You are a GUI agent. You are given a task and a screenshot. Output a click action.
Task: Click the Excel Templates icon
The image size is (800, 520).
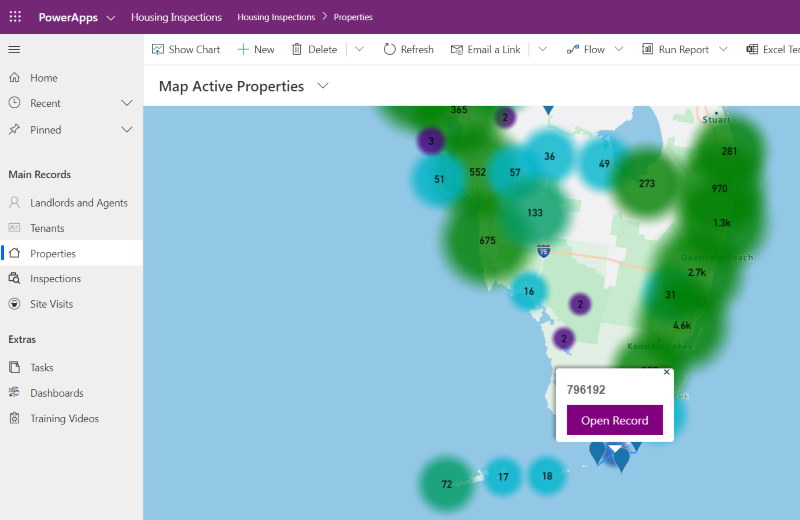point(752,49)
